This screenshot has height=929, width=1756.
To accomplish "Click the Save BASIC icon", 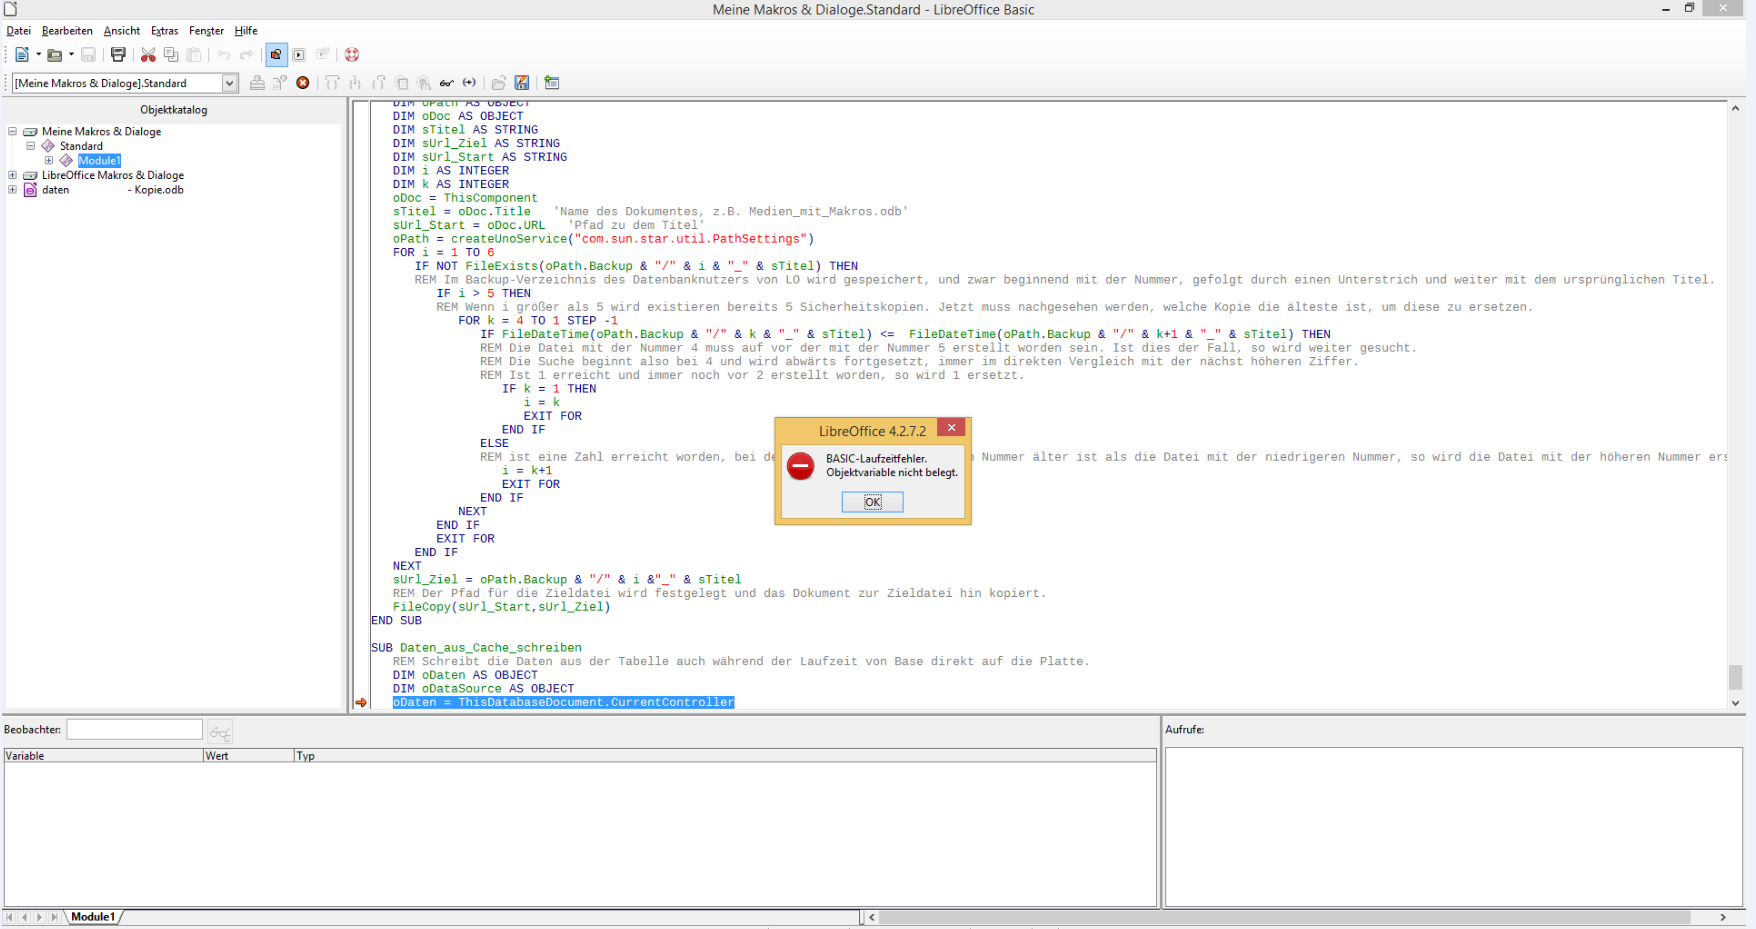I will coord(522,83).
